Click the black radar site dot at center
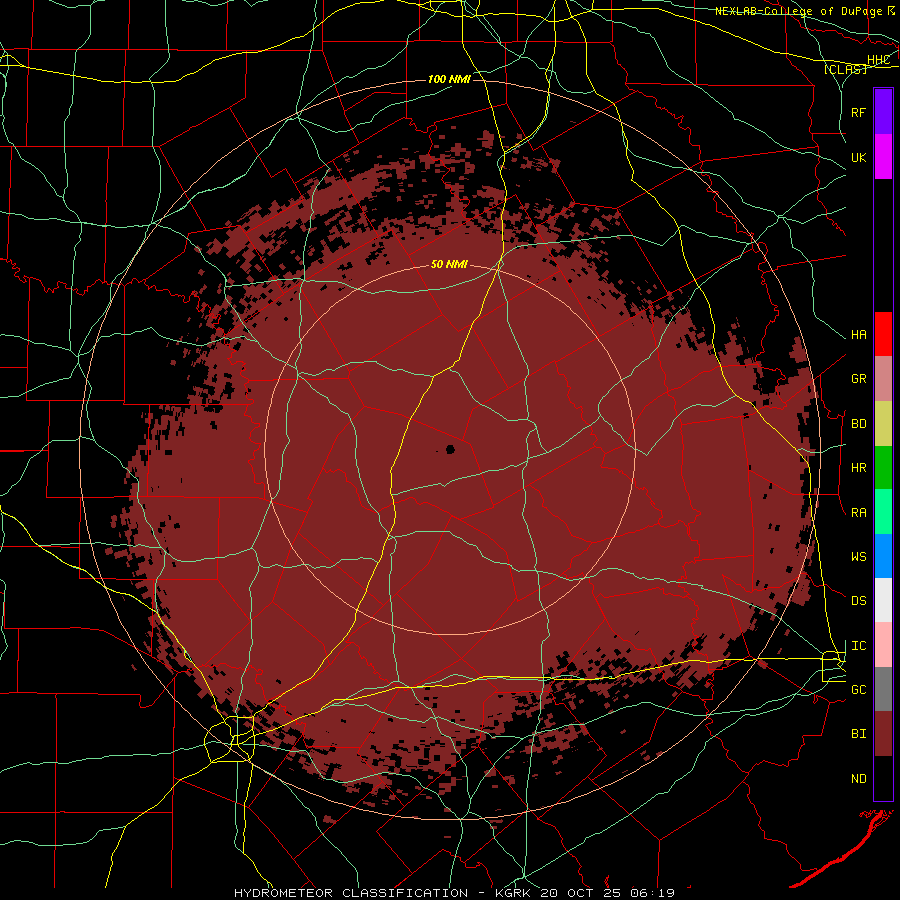The width and height of the screenshot is (900, 900). click(x=450, y=449)
